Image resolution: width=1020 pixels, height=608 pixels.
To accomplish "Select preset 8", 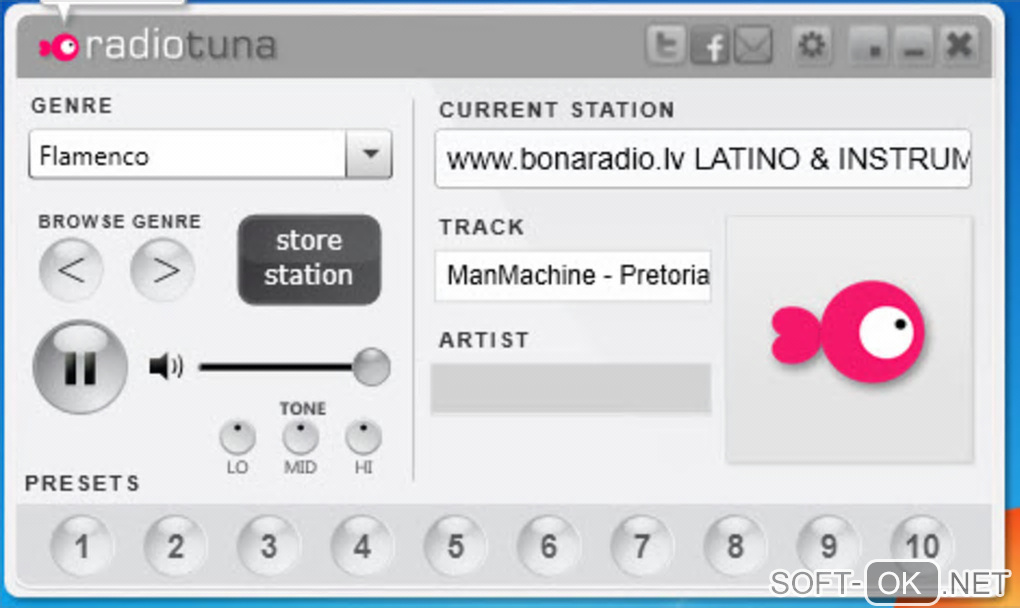I will [x=736, y=546].
